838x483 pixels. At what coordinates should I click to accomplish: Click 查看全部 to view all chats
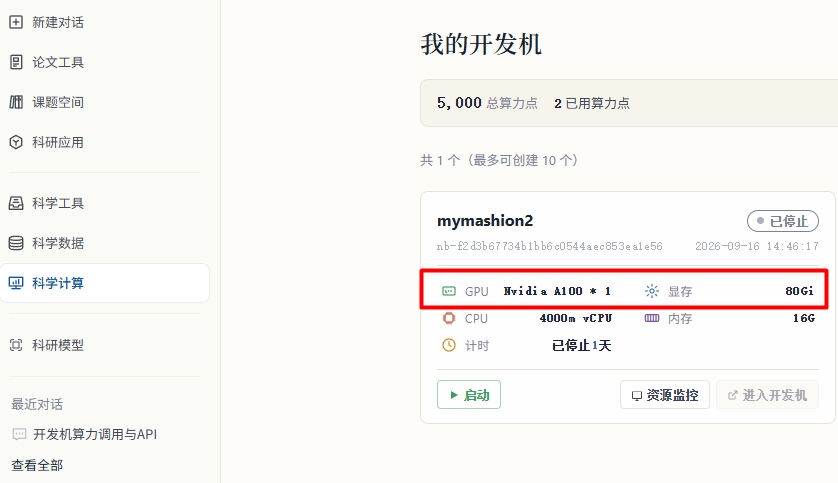click(x=37, y=465)
